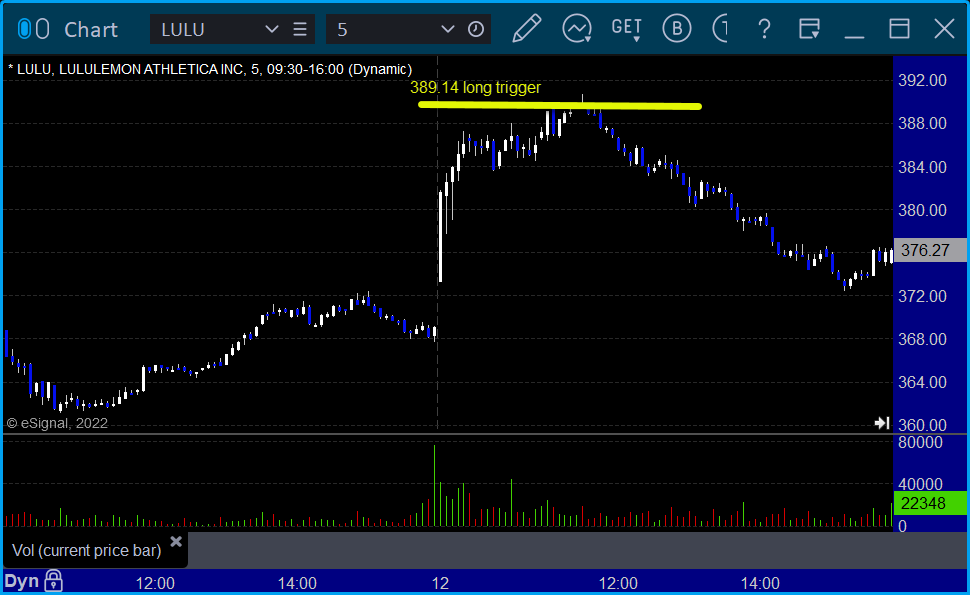The image size is (970, 595).
Task: Click the Dyn label on time axis
Action: click(22, 581)
